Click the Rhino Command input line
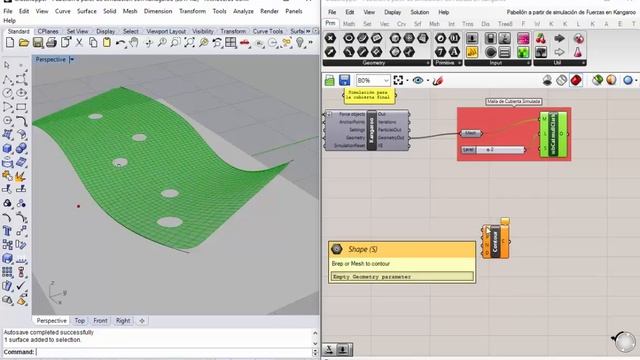 [173, 352]
